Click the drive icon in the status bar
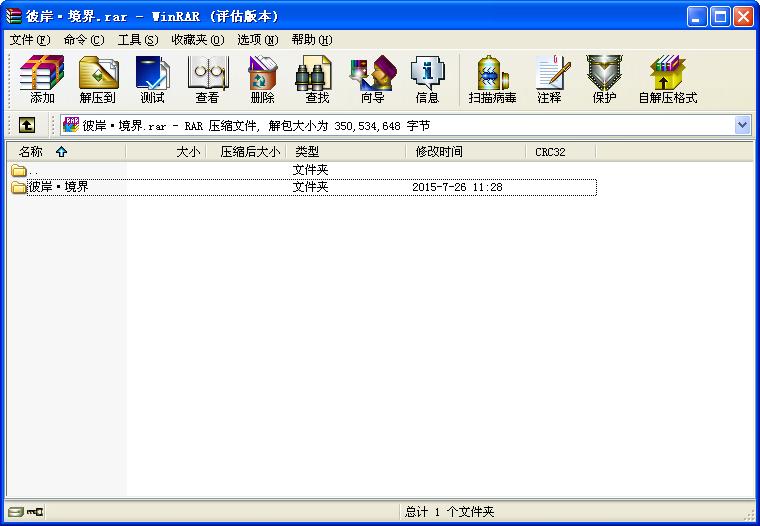 [16, 511]
